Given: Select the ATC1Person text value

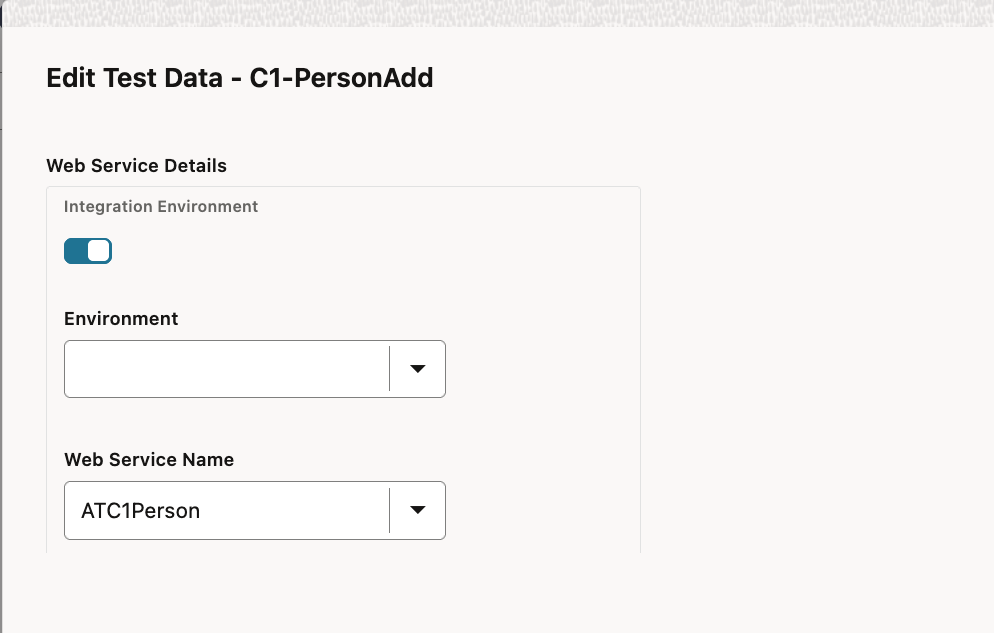Looking at the screenshot, I should click(139, 510).
